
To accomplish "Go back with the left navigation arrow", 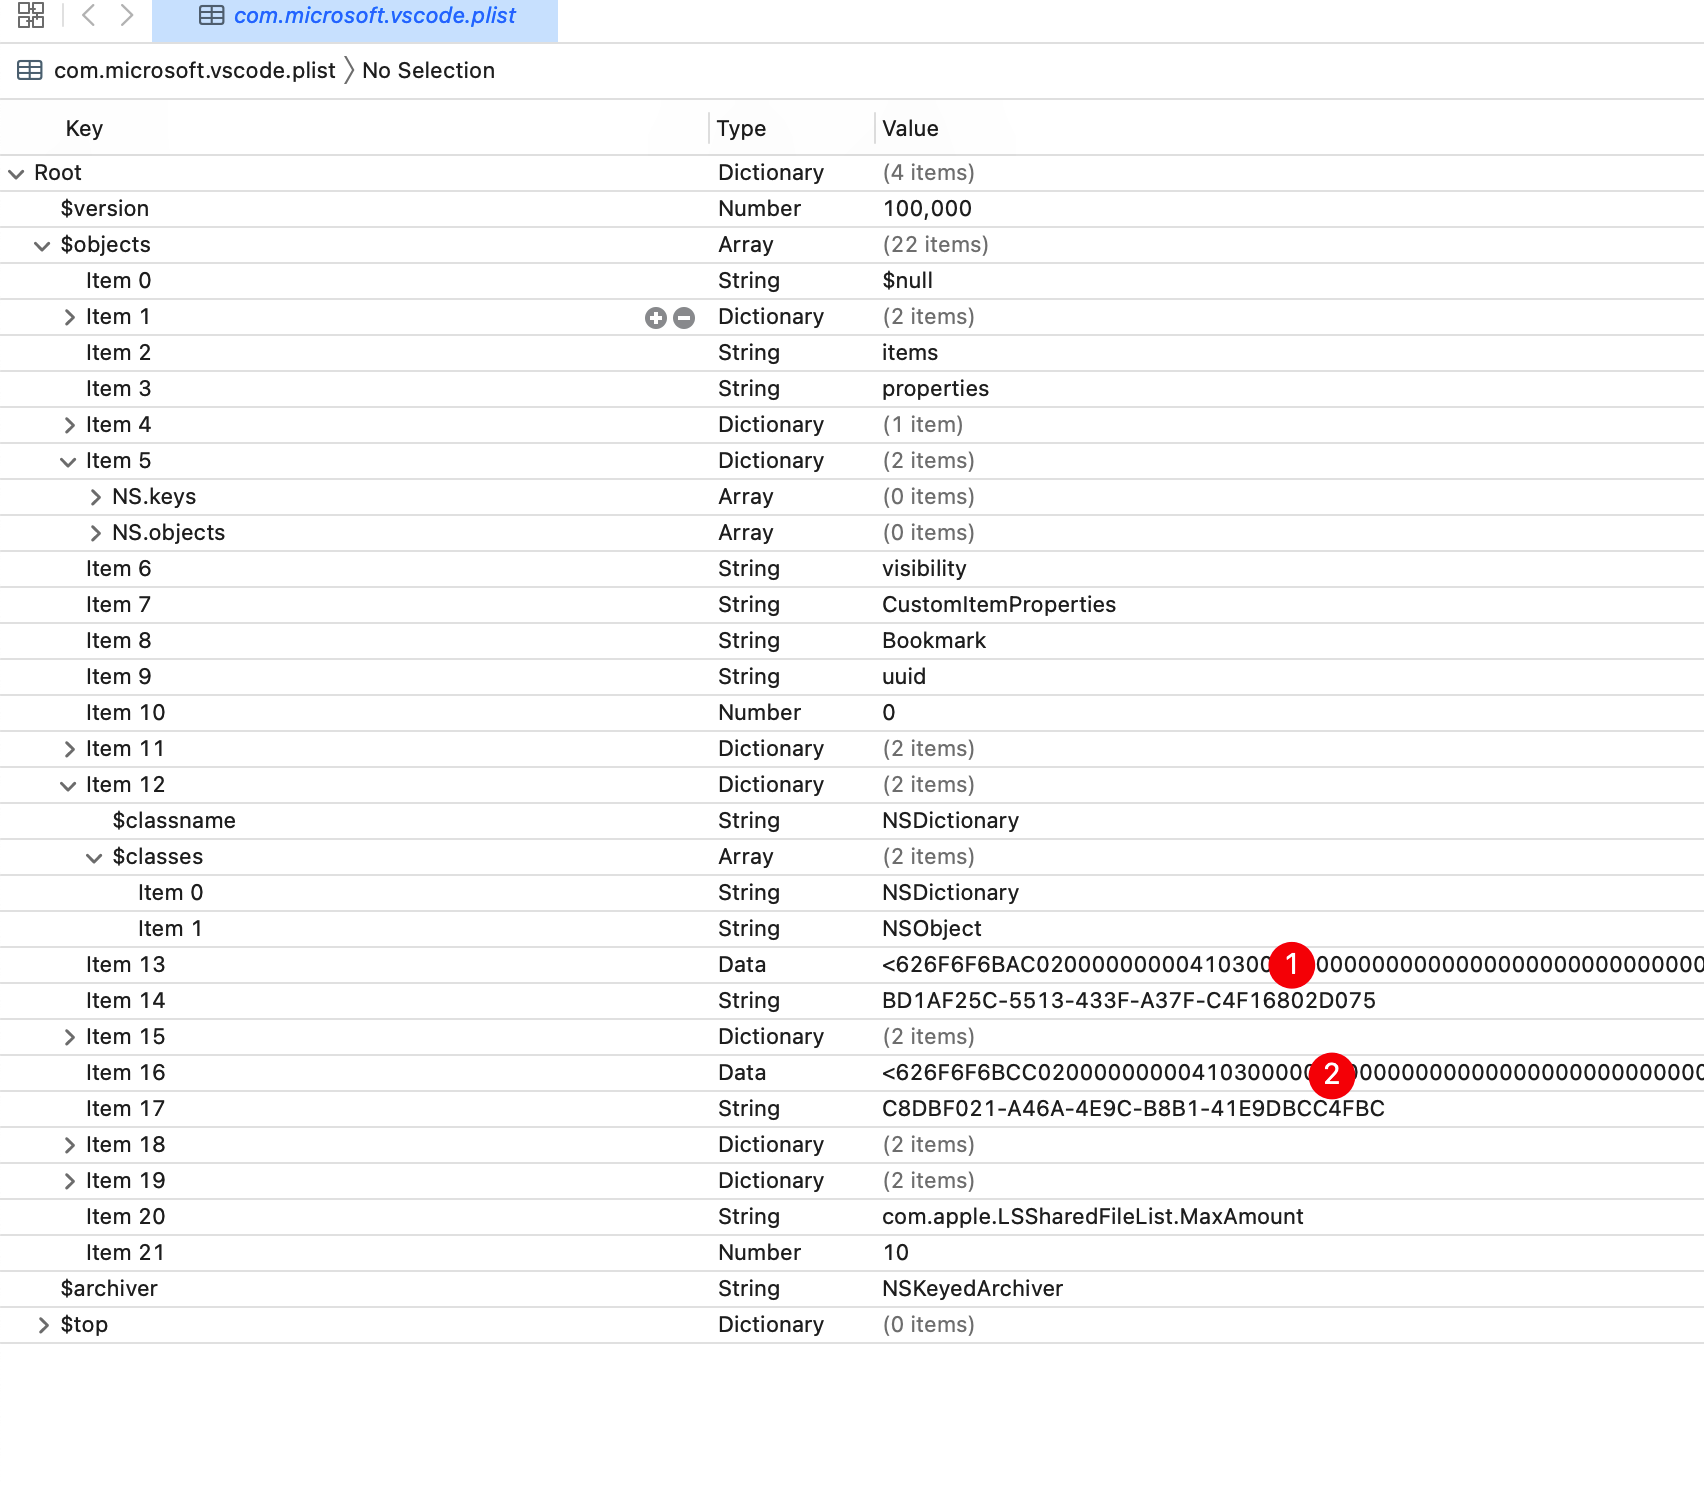I will 89,15.
